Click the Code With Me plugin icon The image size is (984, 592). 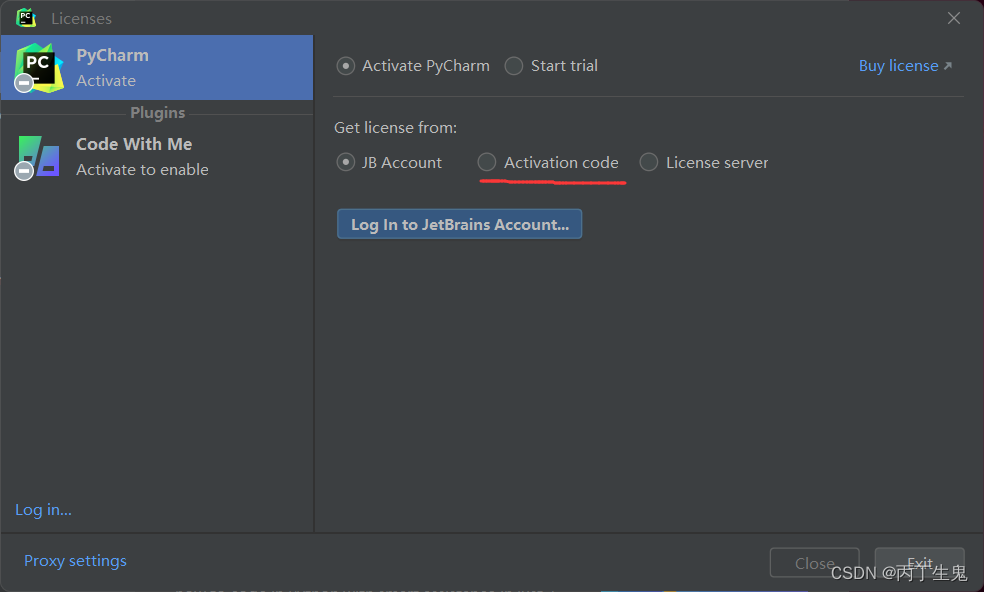[38, 157]
